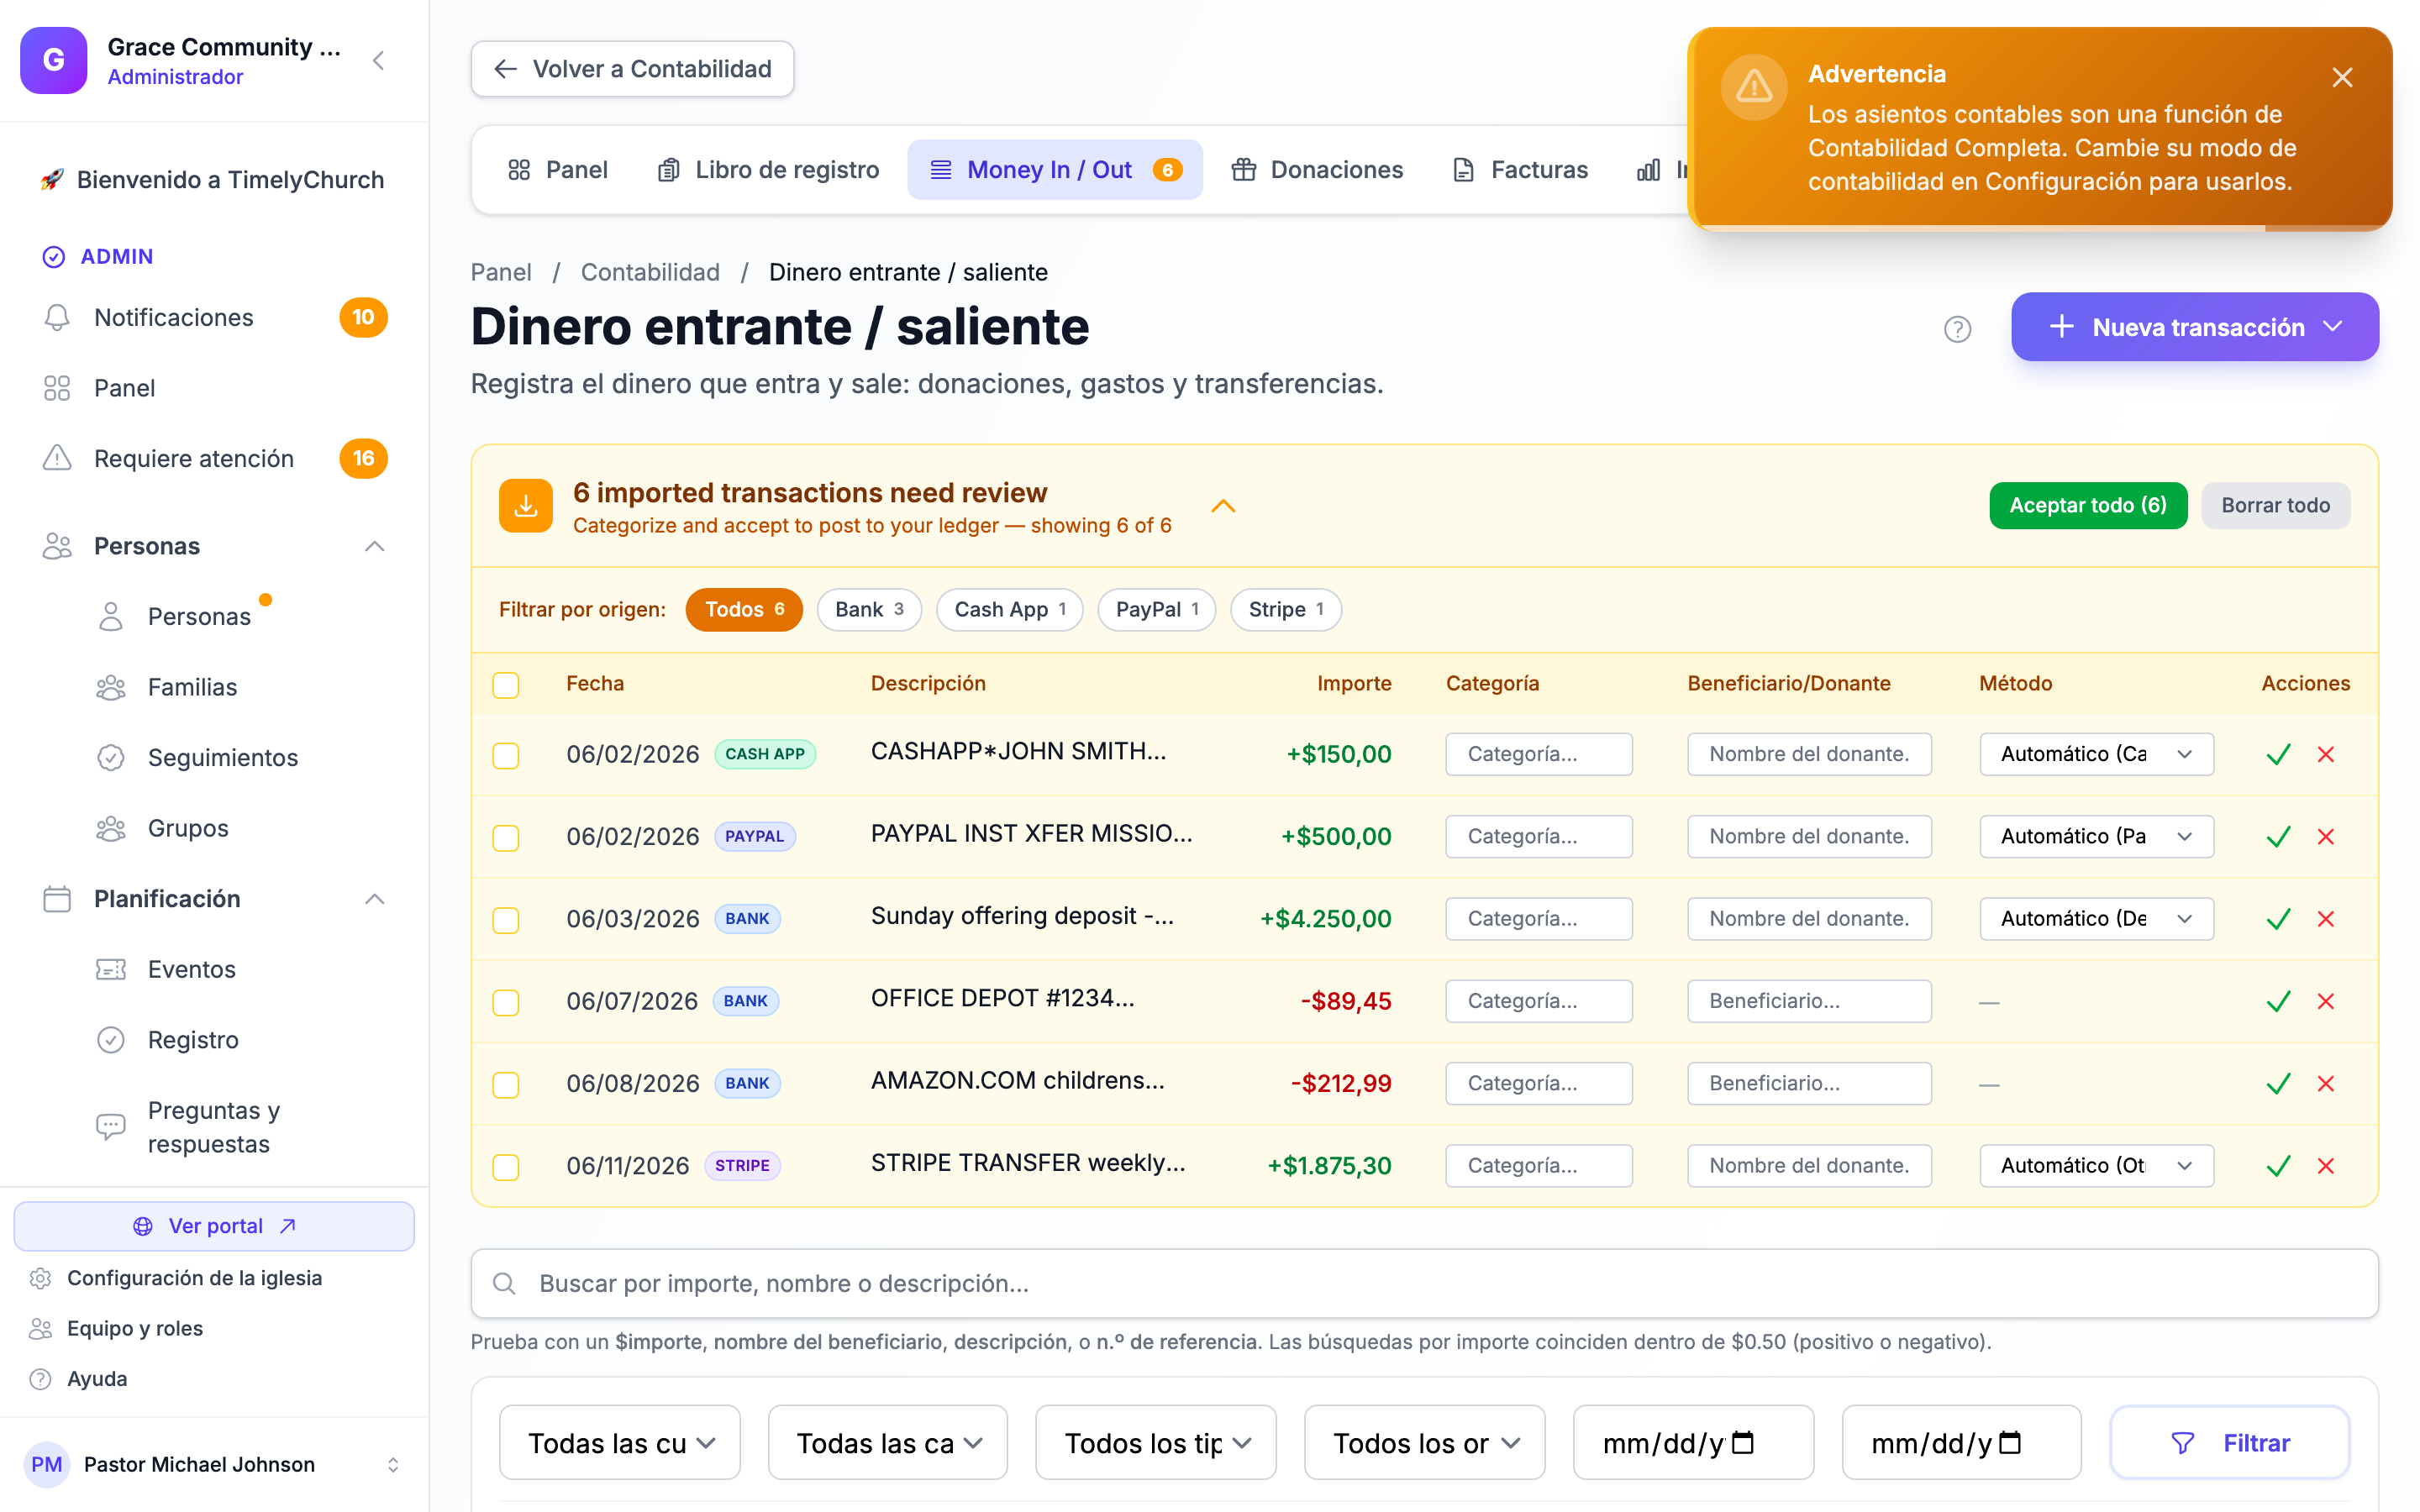
Task: Select the Money In / Out tab
Action: (x=1055, y=170)
